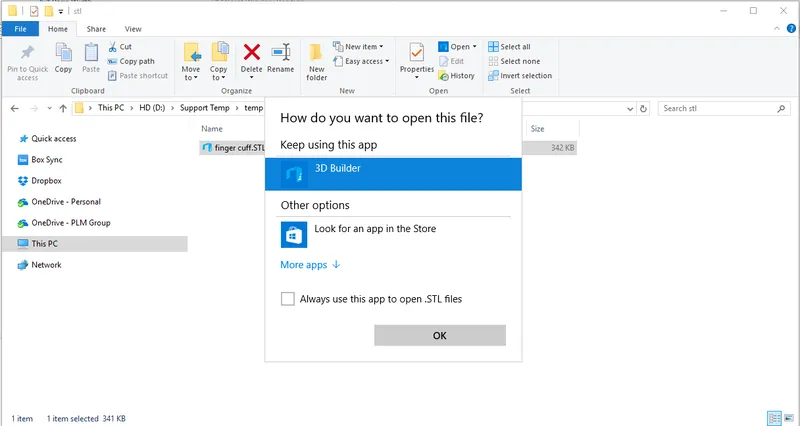Open Dropbox in sidebar
The width and height of the screenshot is (800, 426).
[40, 181]
